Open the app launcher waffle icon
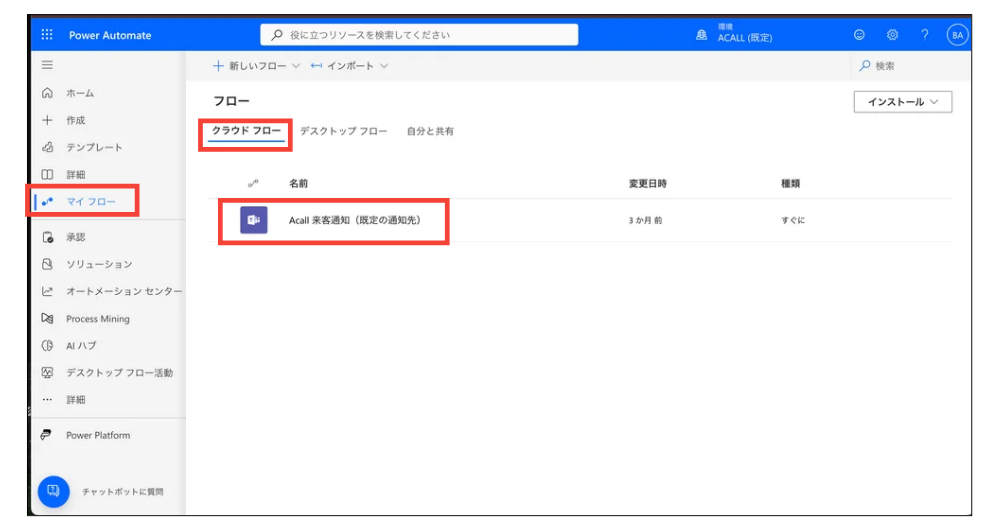 pyautogui.click(x=47, y=35)
